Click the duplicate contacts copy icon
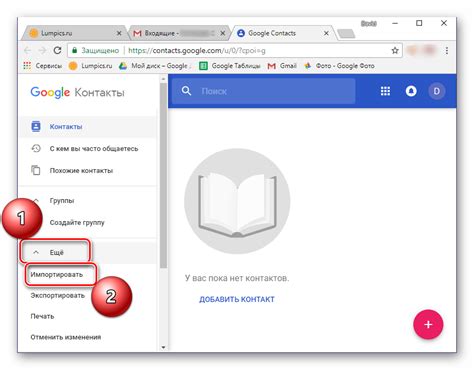This screenshot has height=370, width=474. tap(36, 170)
